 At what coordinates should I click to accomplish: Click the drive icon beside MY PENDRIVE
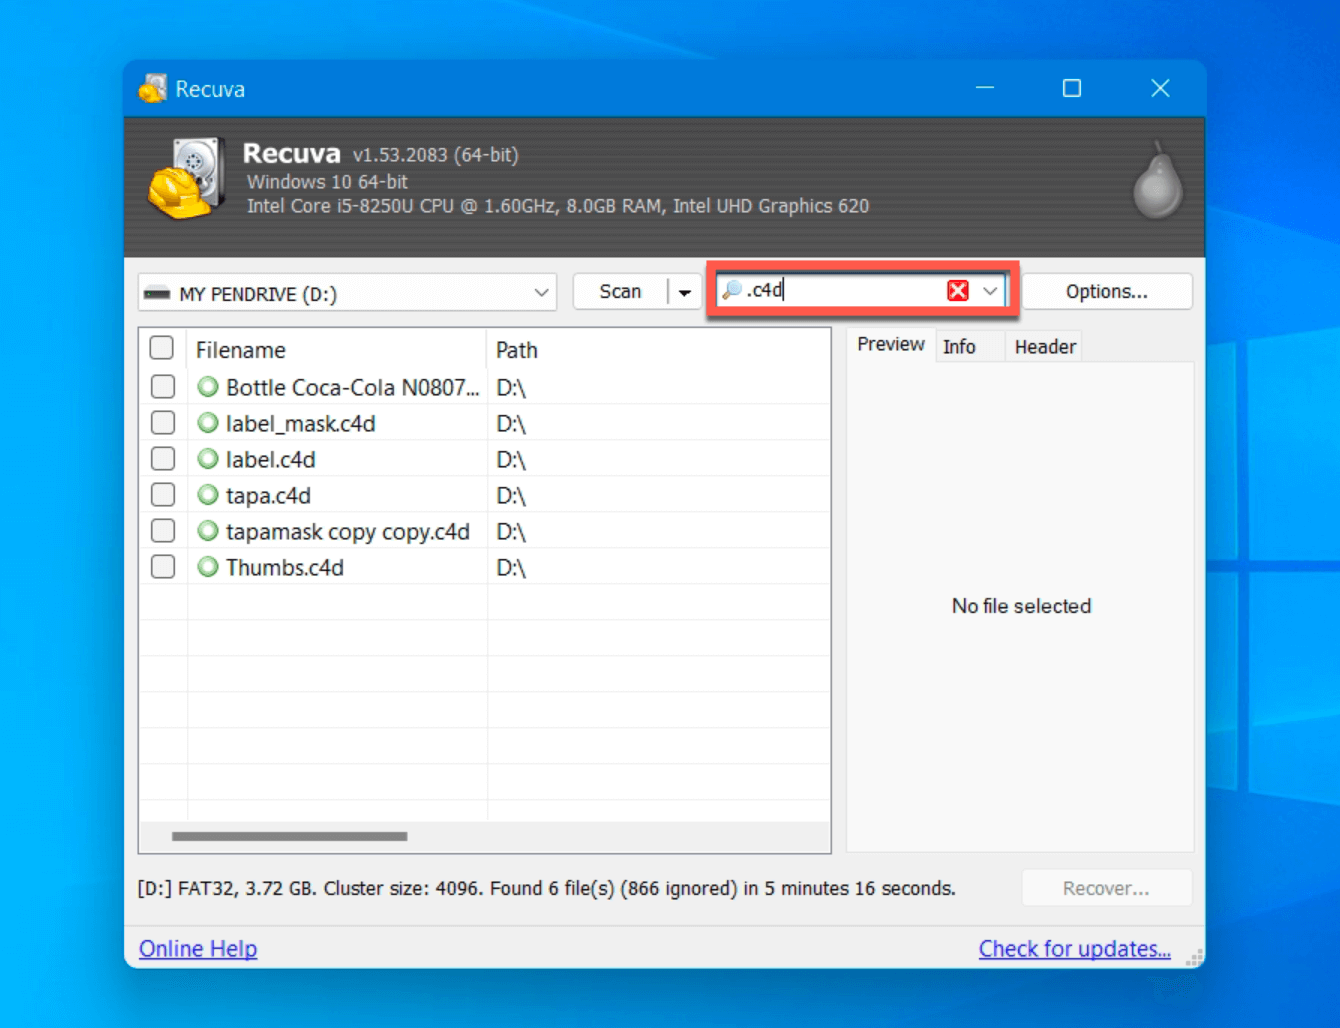pyautogui.click(x=157, y=294)
